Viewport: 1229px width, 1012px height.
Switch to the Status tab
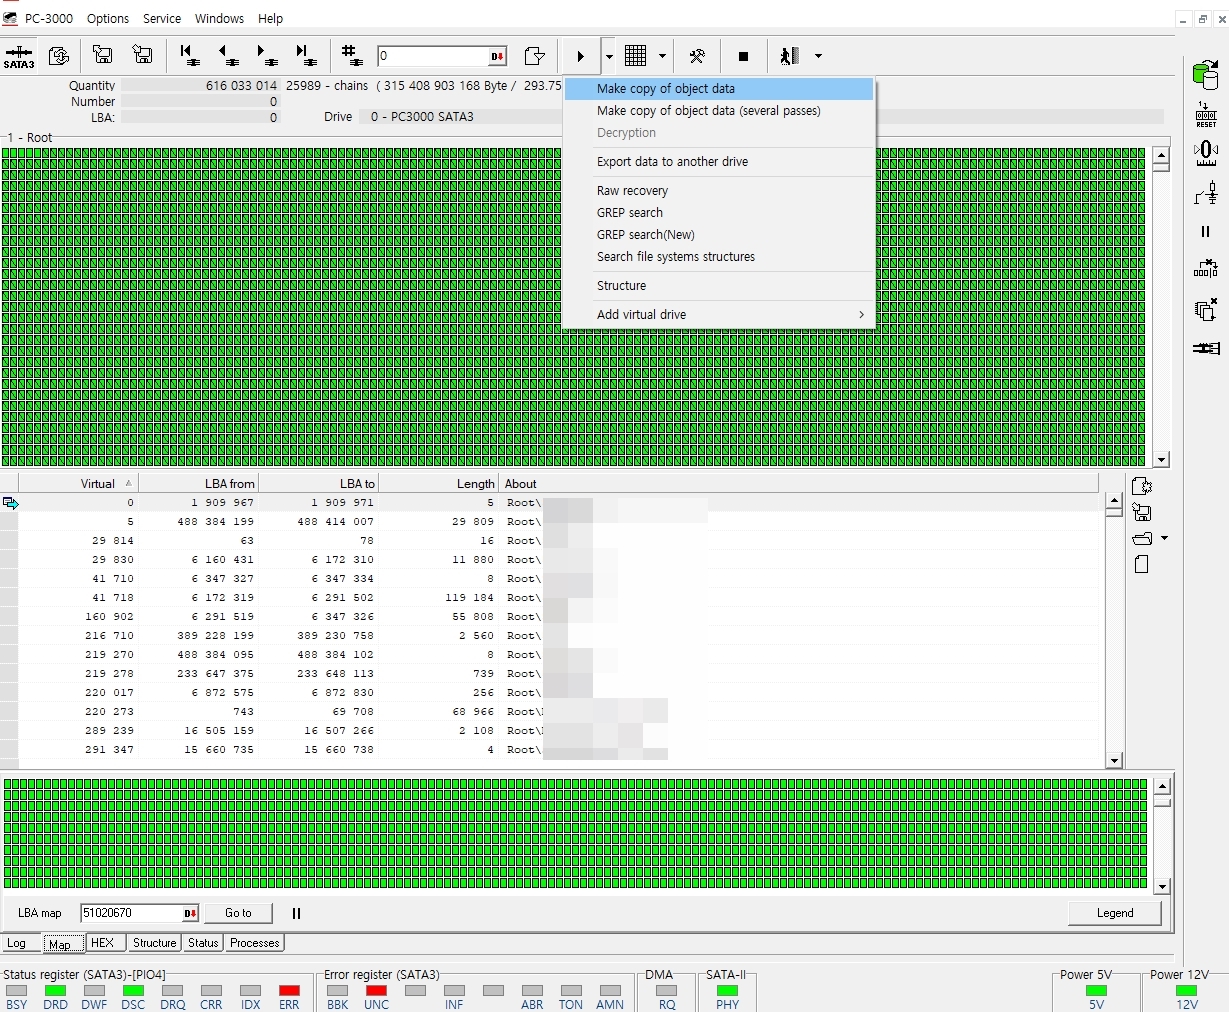click(203, 943)
